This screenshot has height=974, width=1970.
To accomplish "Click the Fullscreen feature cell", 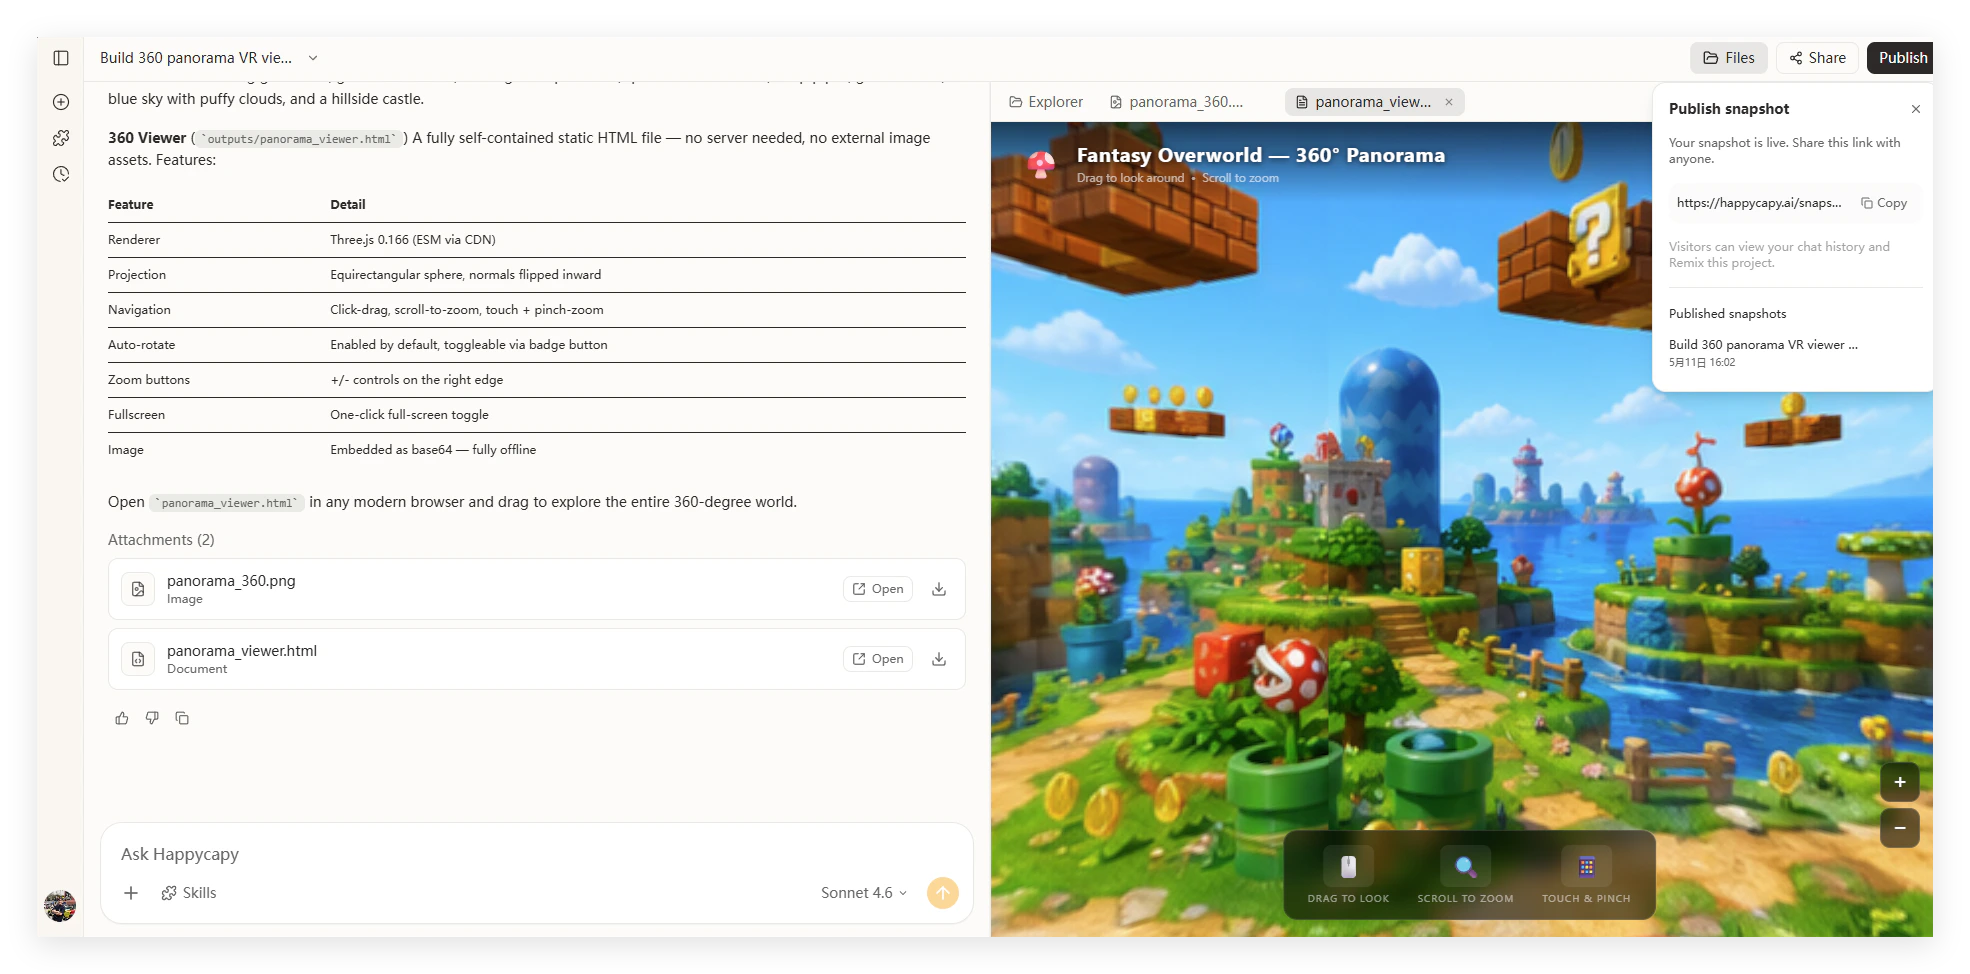I will pos(136,415).
